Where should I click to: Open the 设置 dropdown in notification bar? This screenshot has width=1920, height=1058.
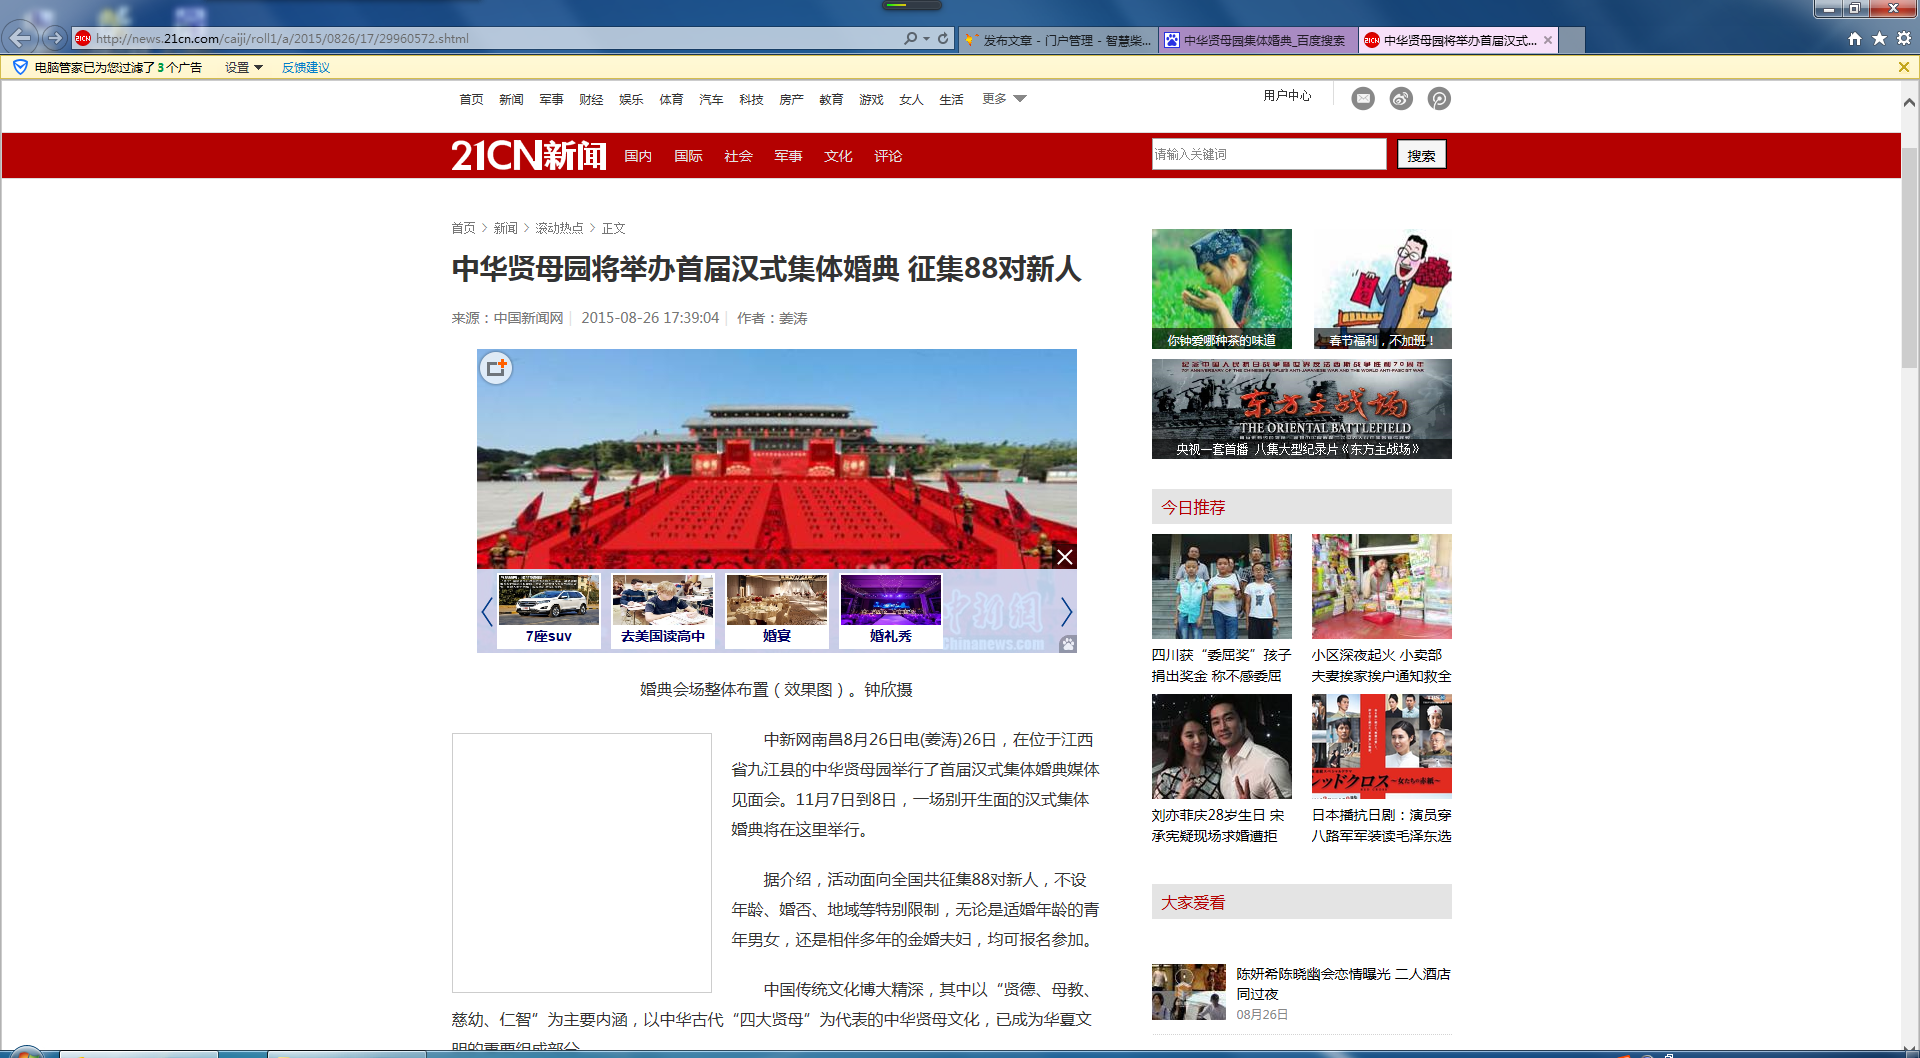(243, 67)
